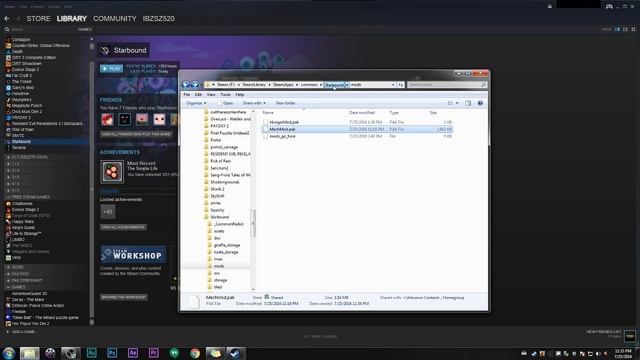Select the mods_go_here file
640x360 pixels.
(282, 136)
